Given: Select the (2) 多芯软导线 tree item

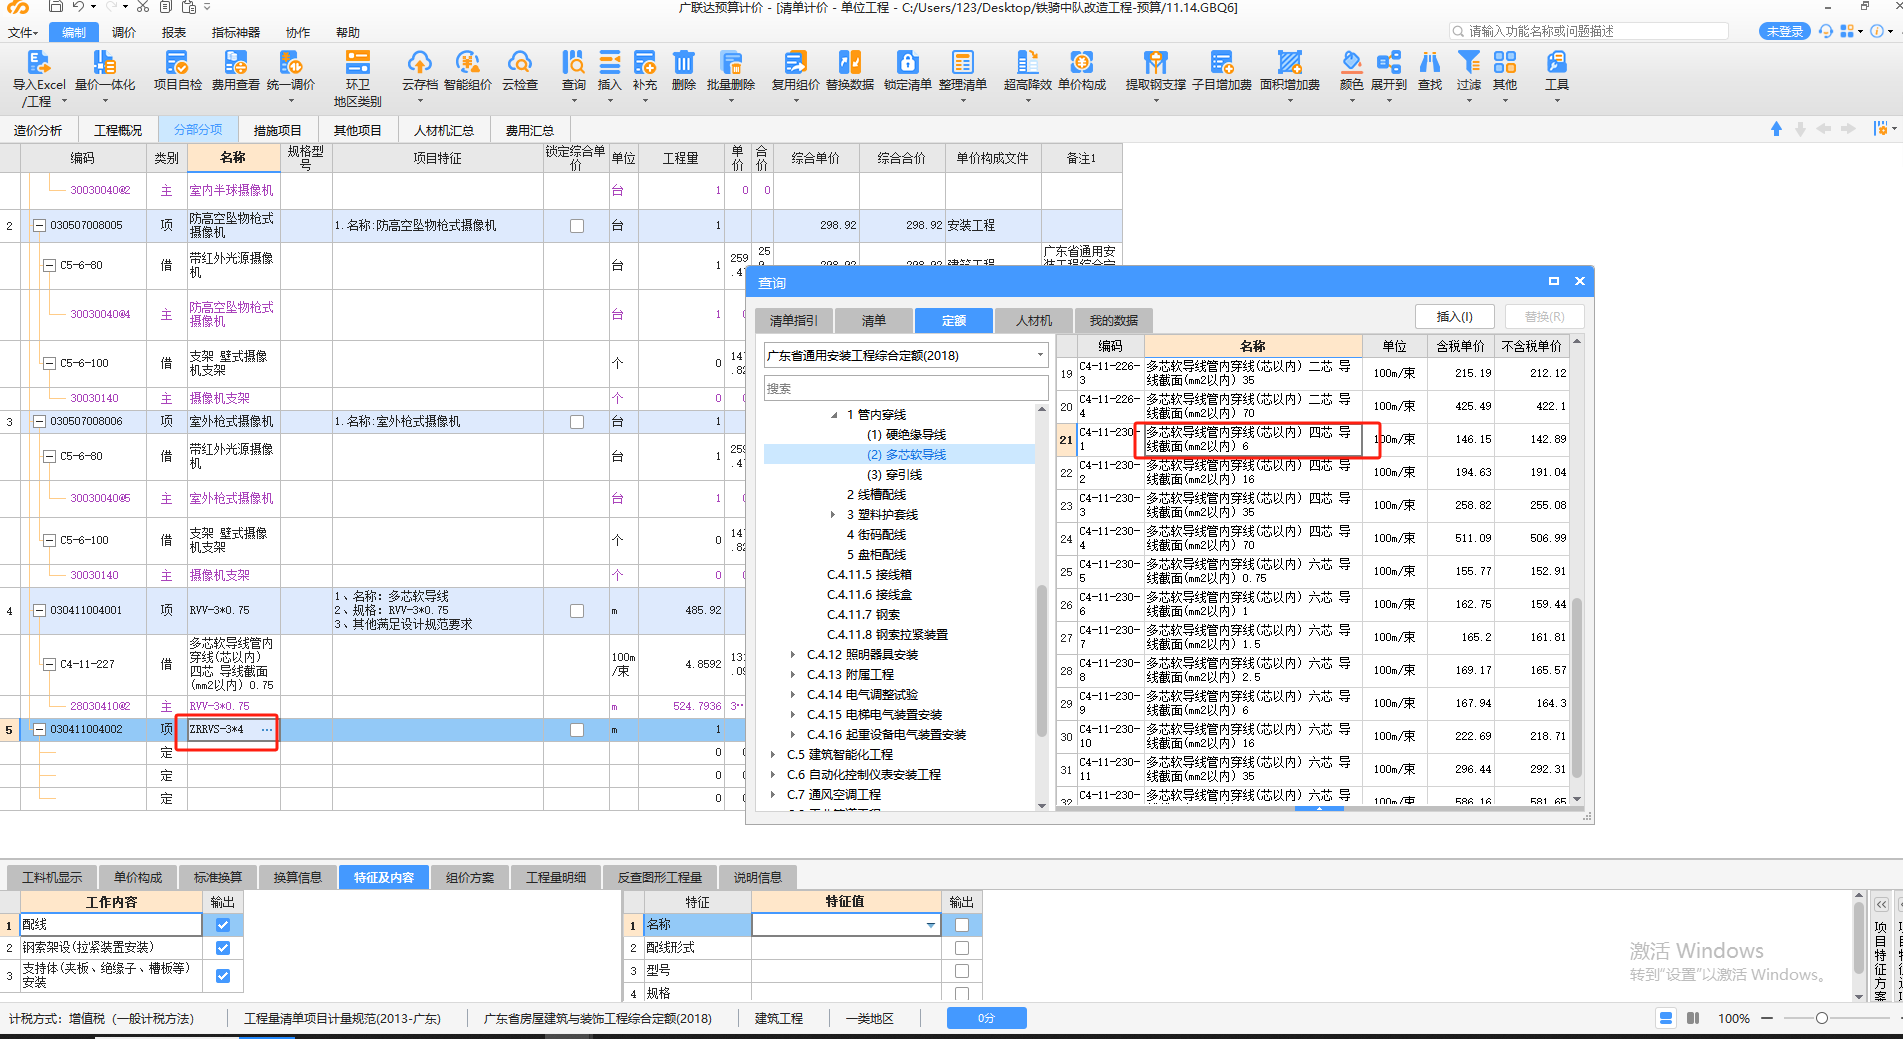Looking at the screenshot, I should [x=906, y=455].
